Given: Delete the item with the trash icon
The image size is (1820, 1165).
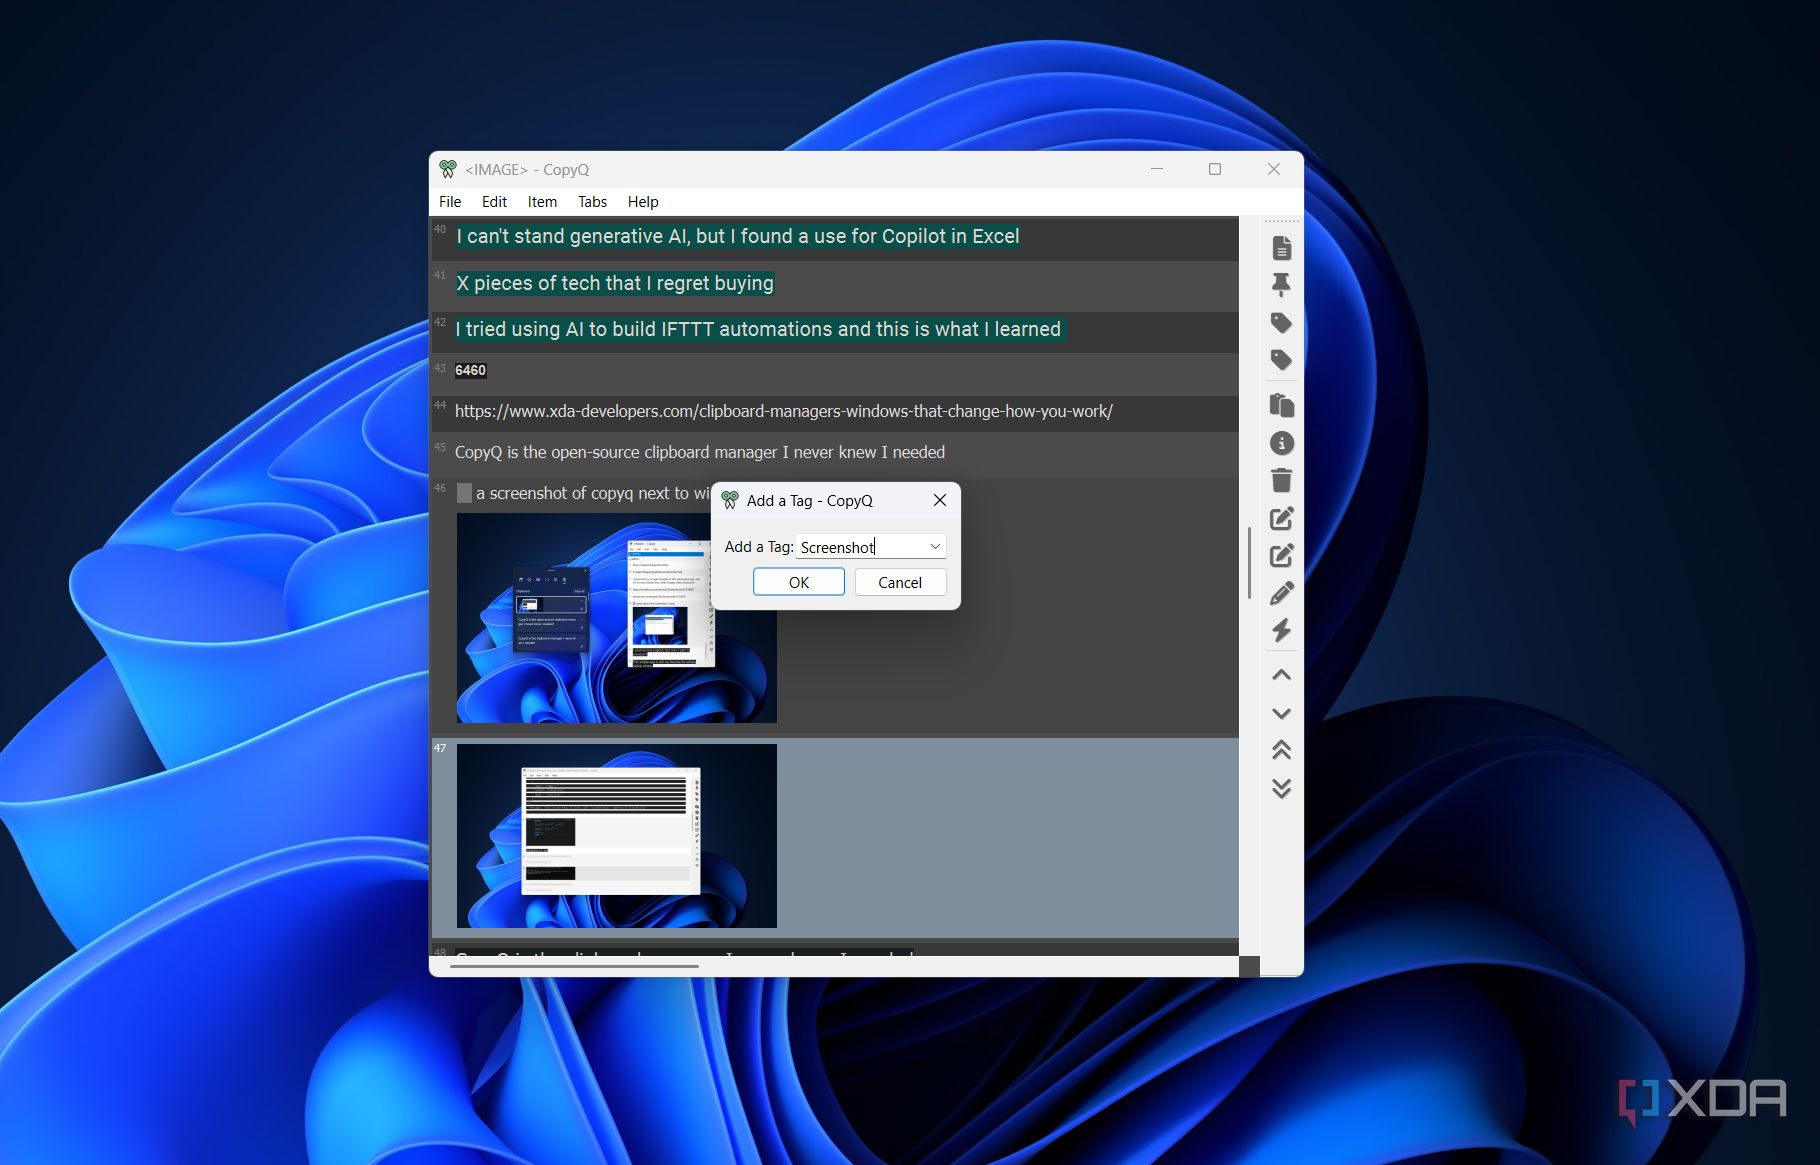Looking at the screenshot, I should [1281, 480].
